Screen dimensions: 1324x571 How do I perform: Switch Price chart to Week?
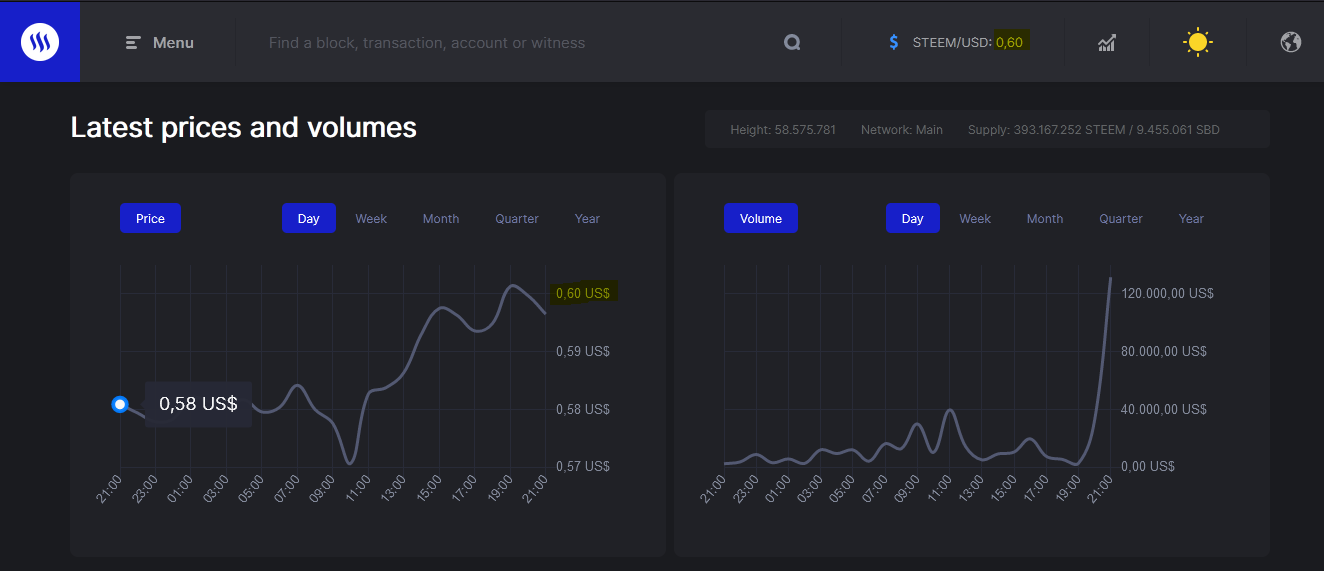click(371, 219)
